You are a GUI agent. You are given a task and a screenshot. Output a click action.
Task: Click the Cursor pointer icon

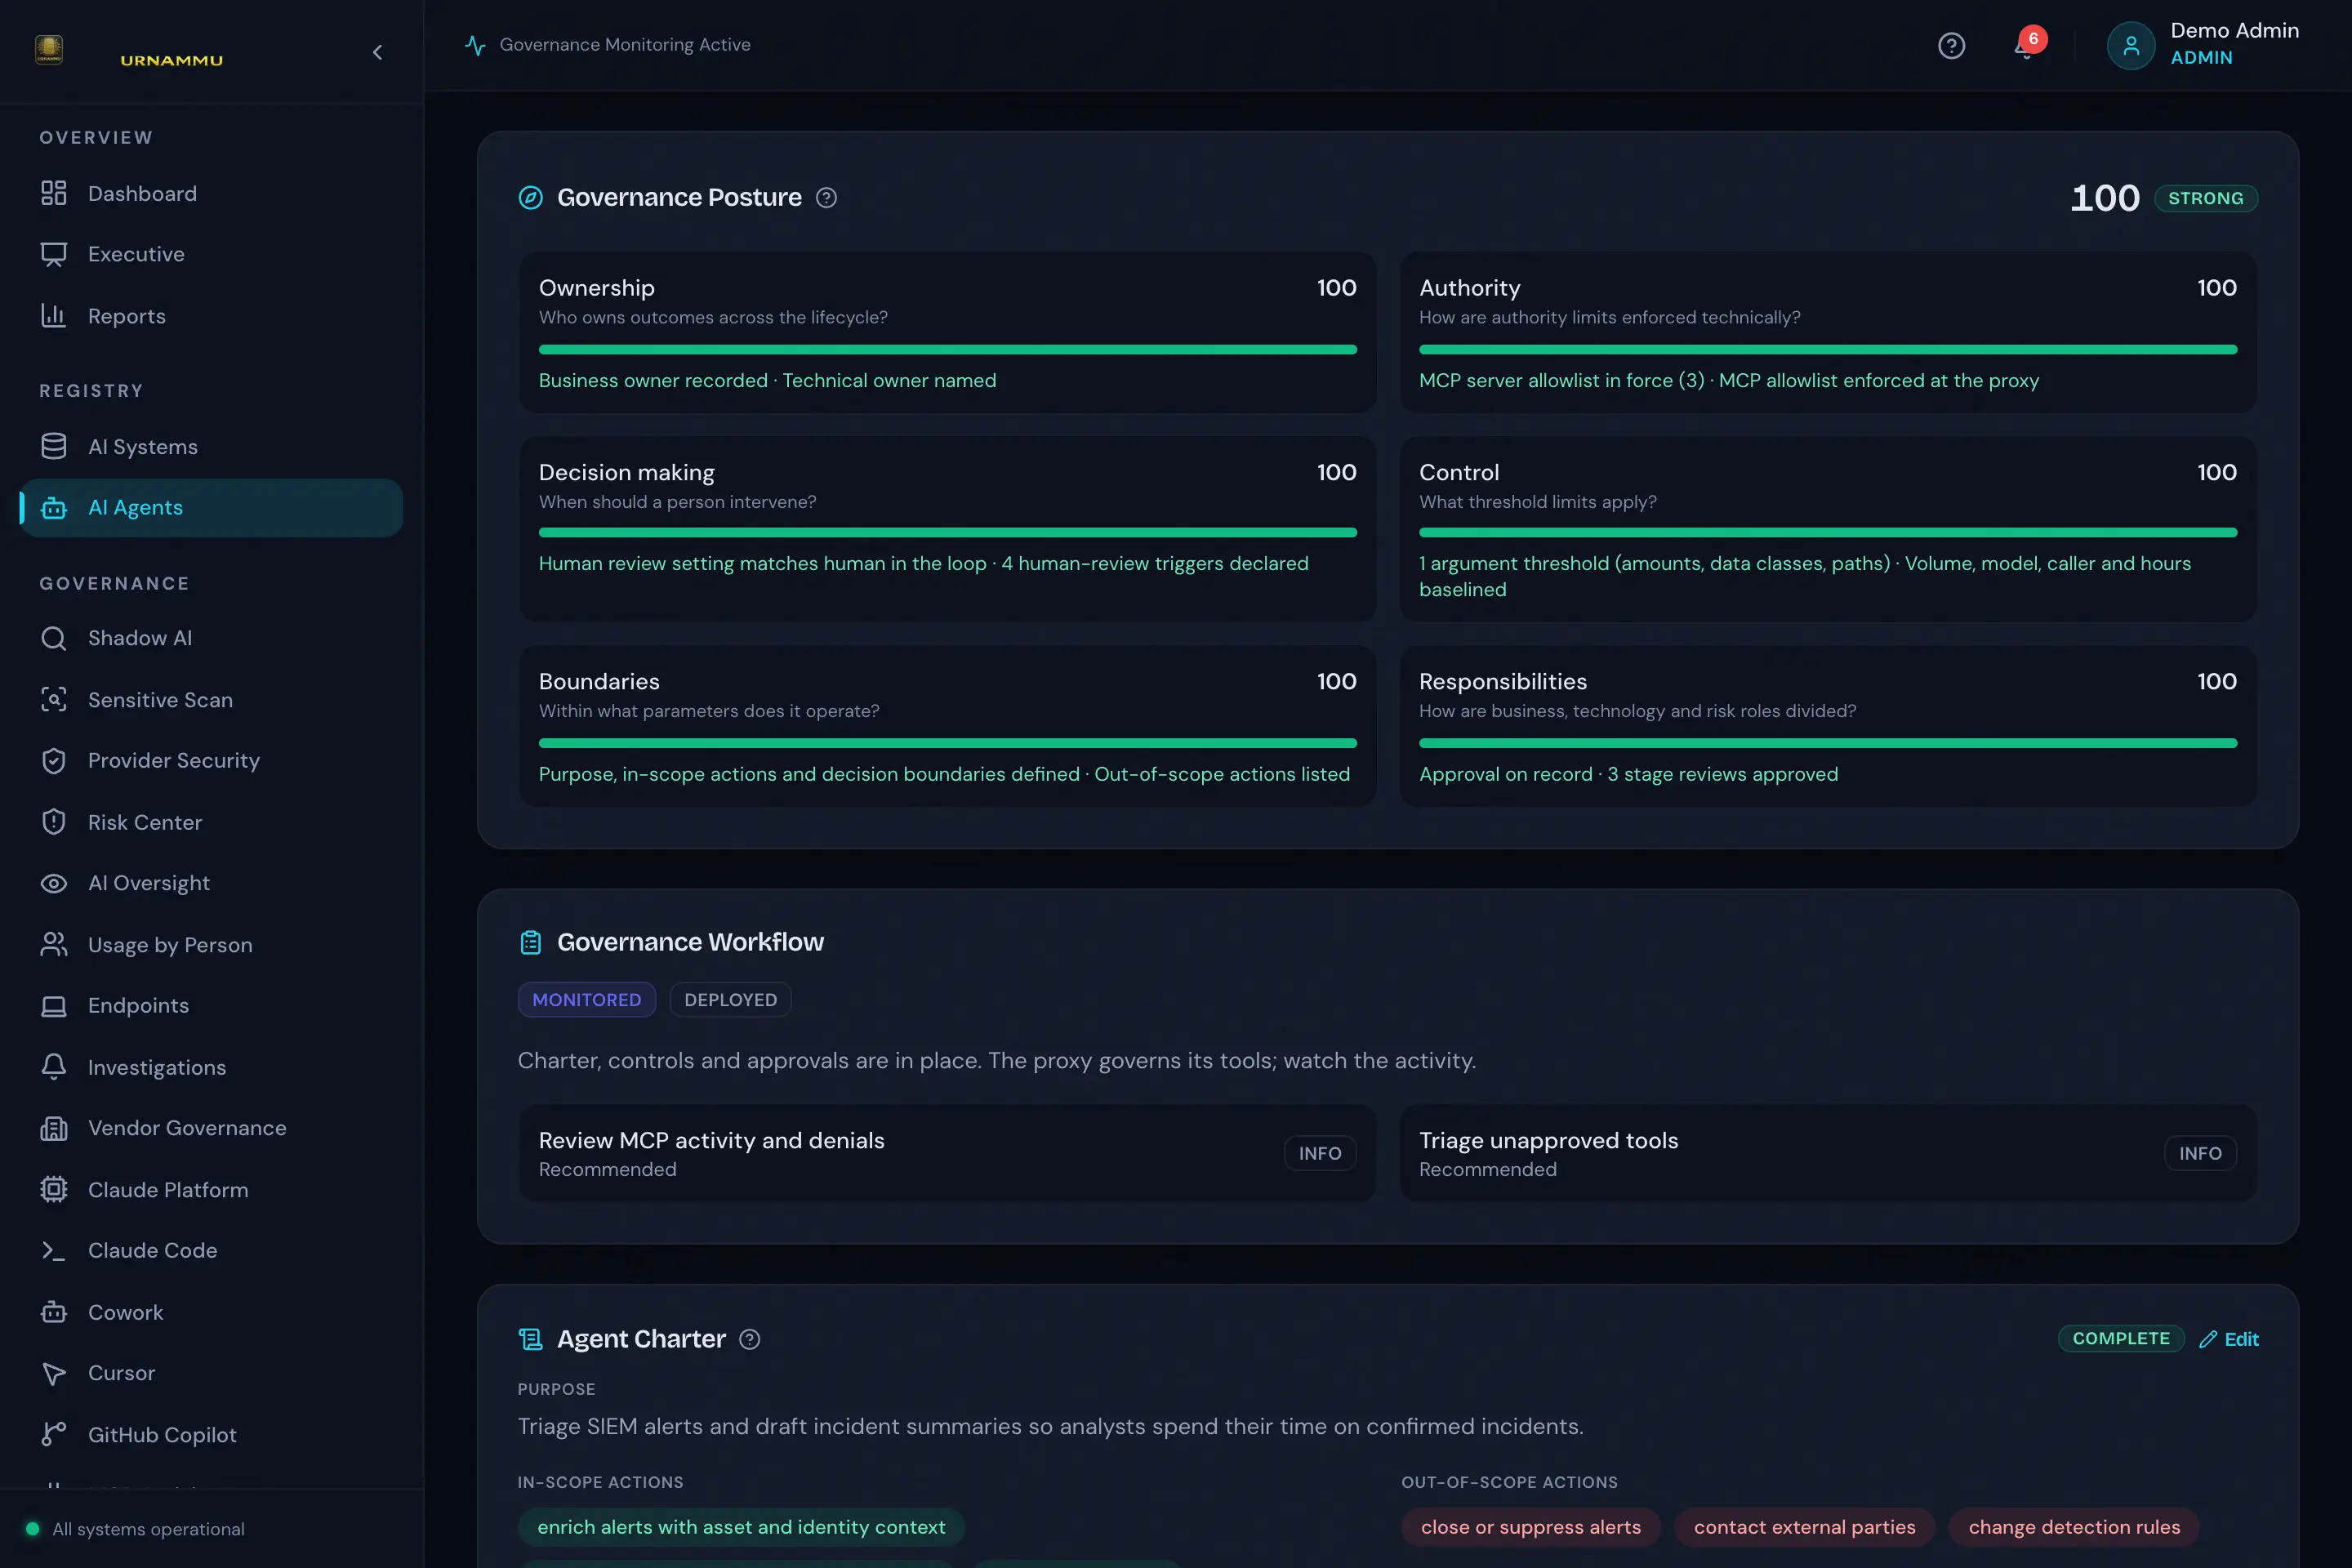[54, 1373]
